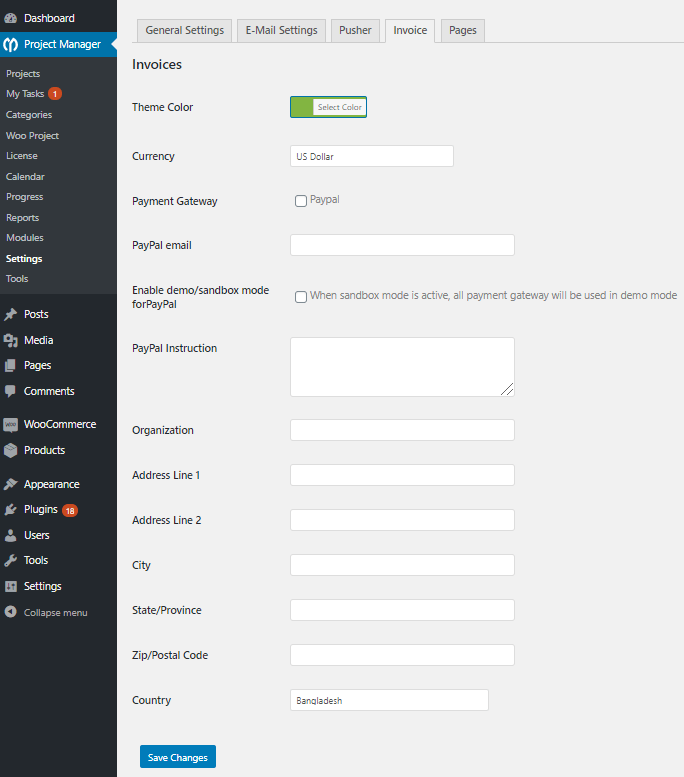Click the Project Manager logo icon
The height and width of the screenshot is (777, 684).
point(10,45)
